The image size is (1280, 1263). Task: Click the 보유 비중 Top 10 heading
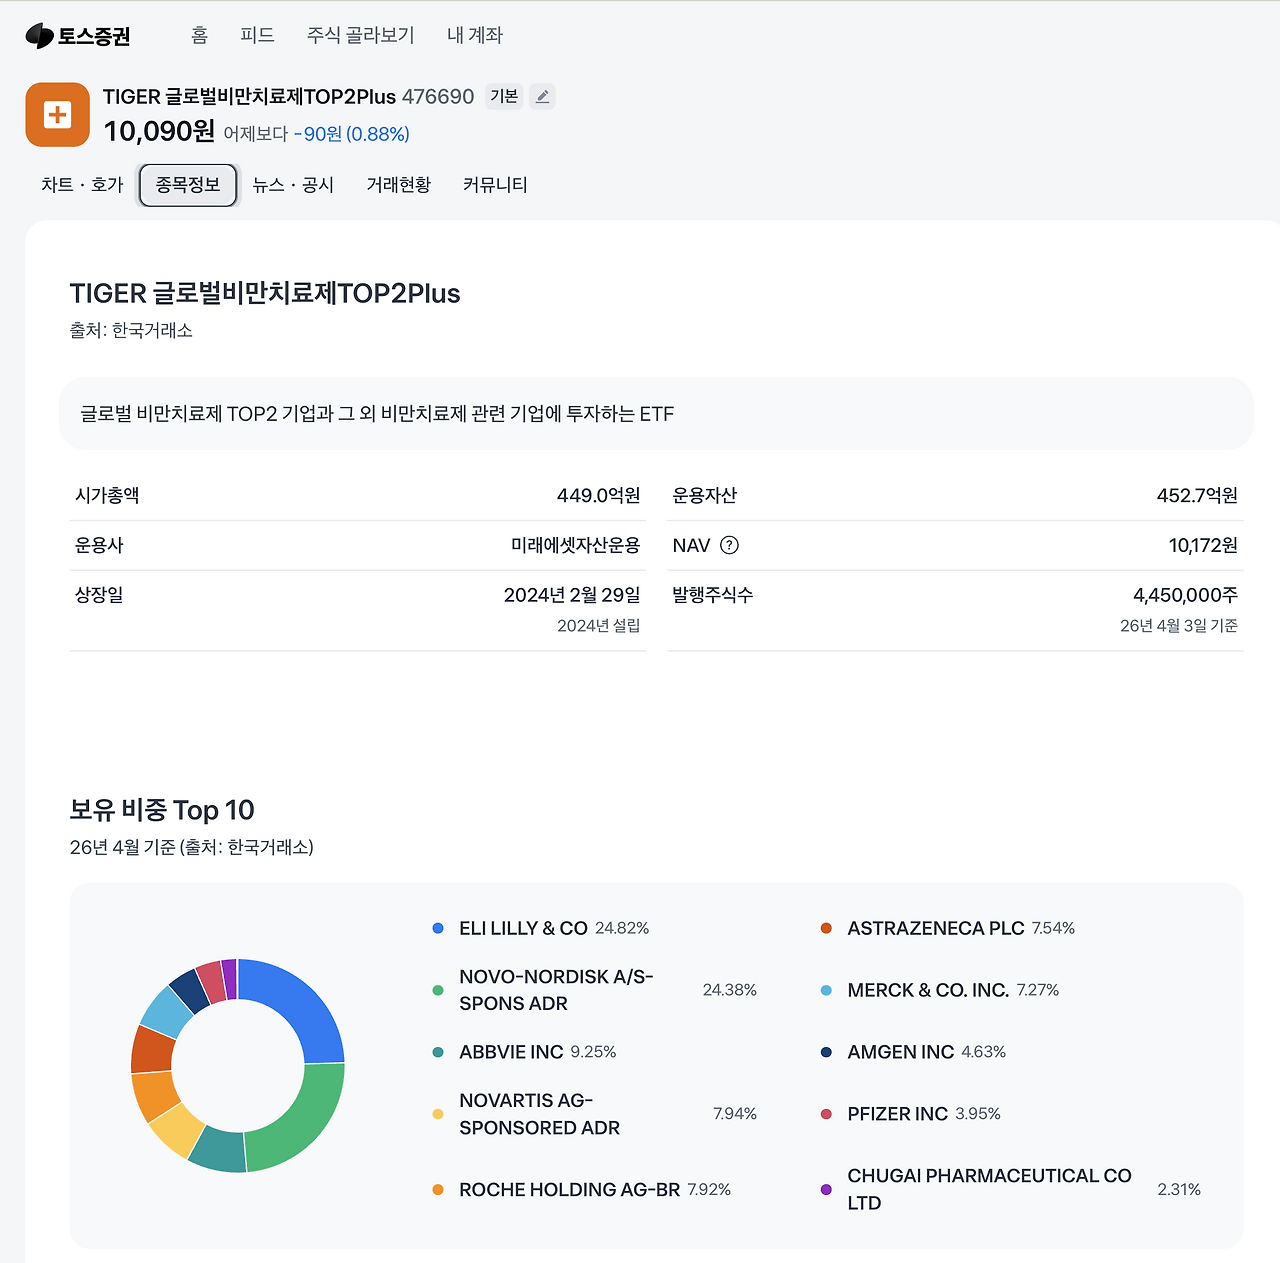pos(162,810)
